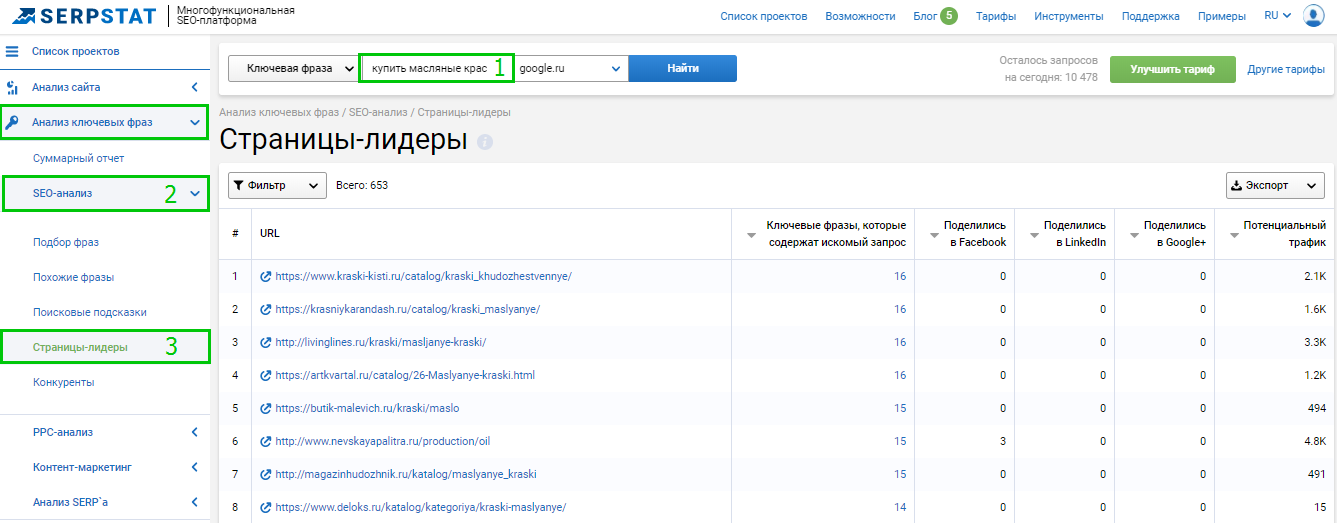Open the Экспорт dropdown

click(x=1275, y=185)
